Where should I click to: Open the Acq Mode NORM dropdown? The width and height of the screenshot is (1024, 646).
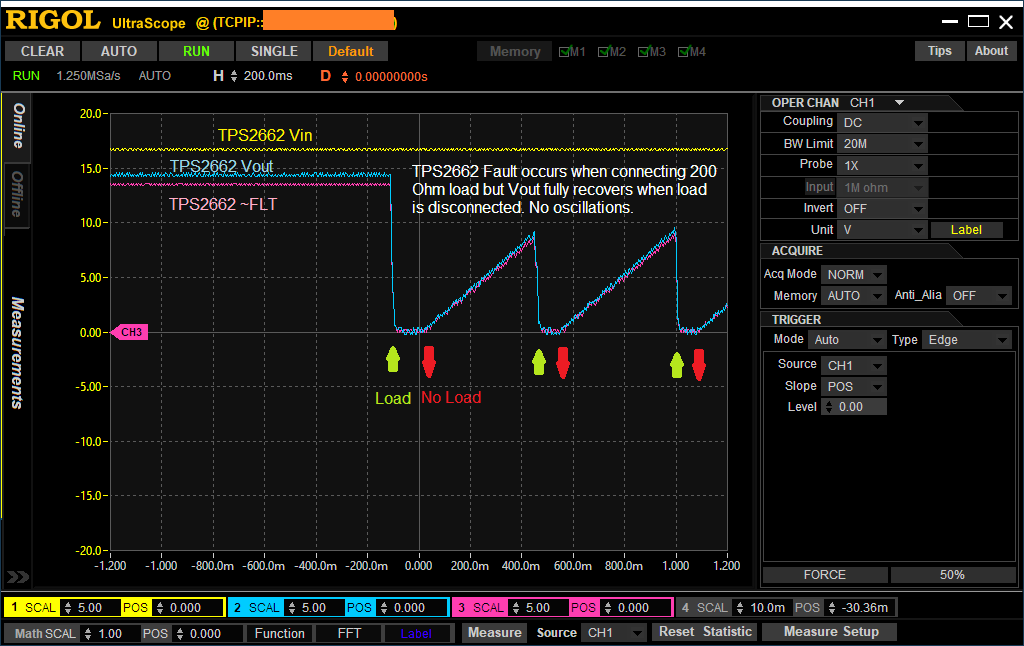tap(854, 275)
